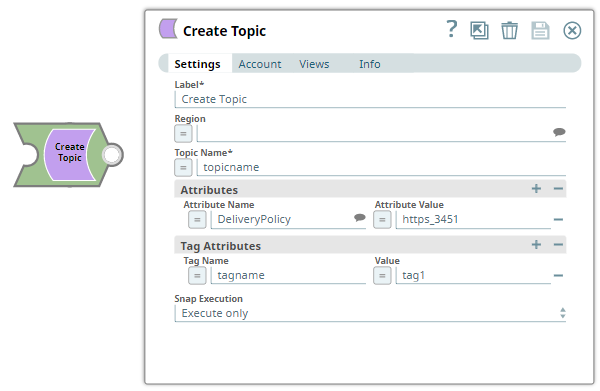Click the input view notch of the snap
Viewport: 600px width, 391px height.
[28, 155]
